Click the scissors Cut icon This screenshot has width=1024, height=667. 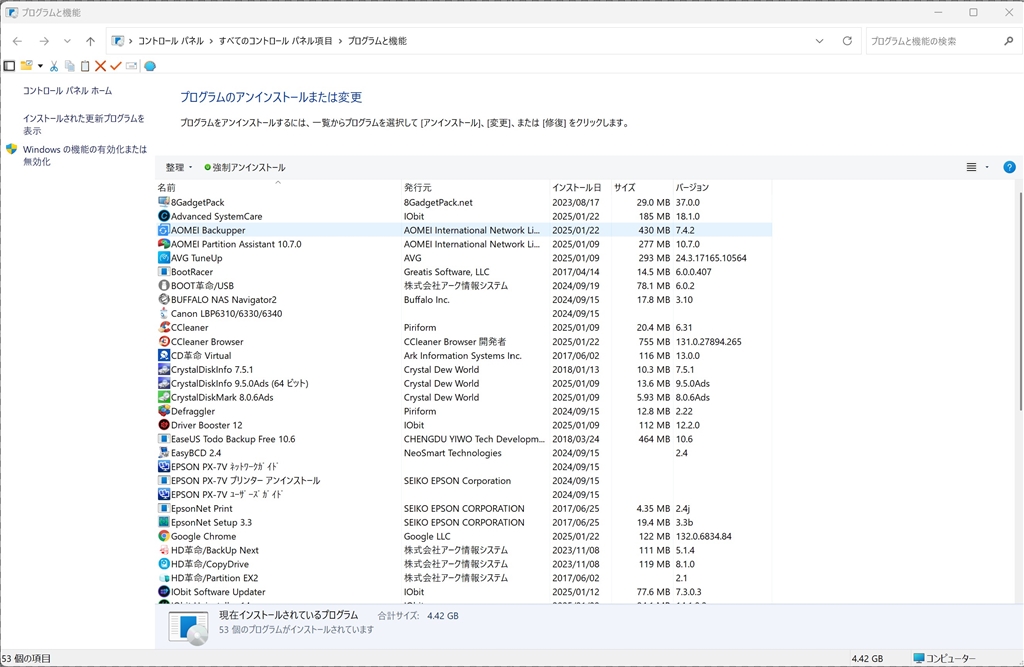pos(54,66)
